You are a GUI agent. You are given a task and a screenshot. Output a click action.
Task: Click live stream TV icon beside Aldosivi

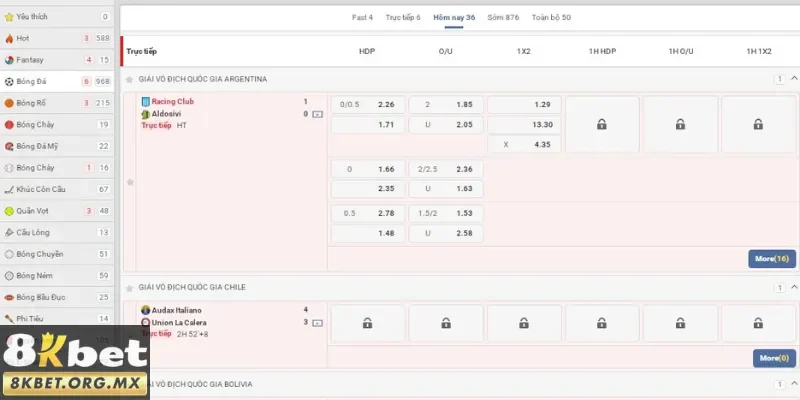click(318, 114)
